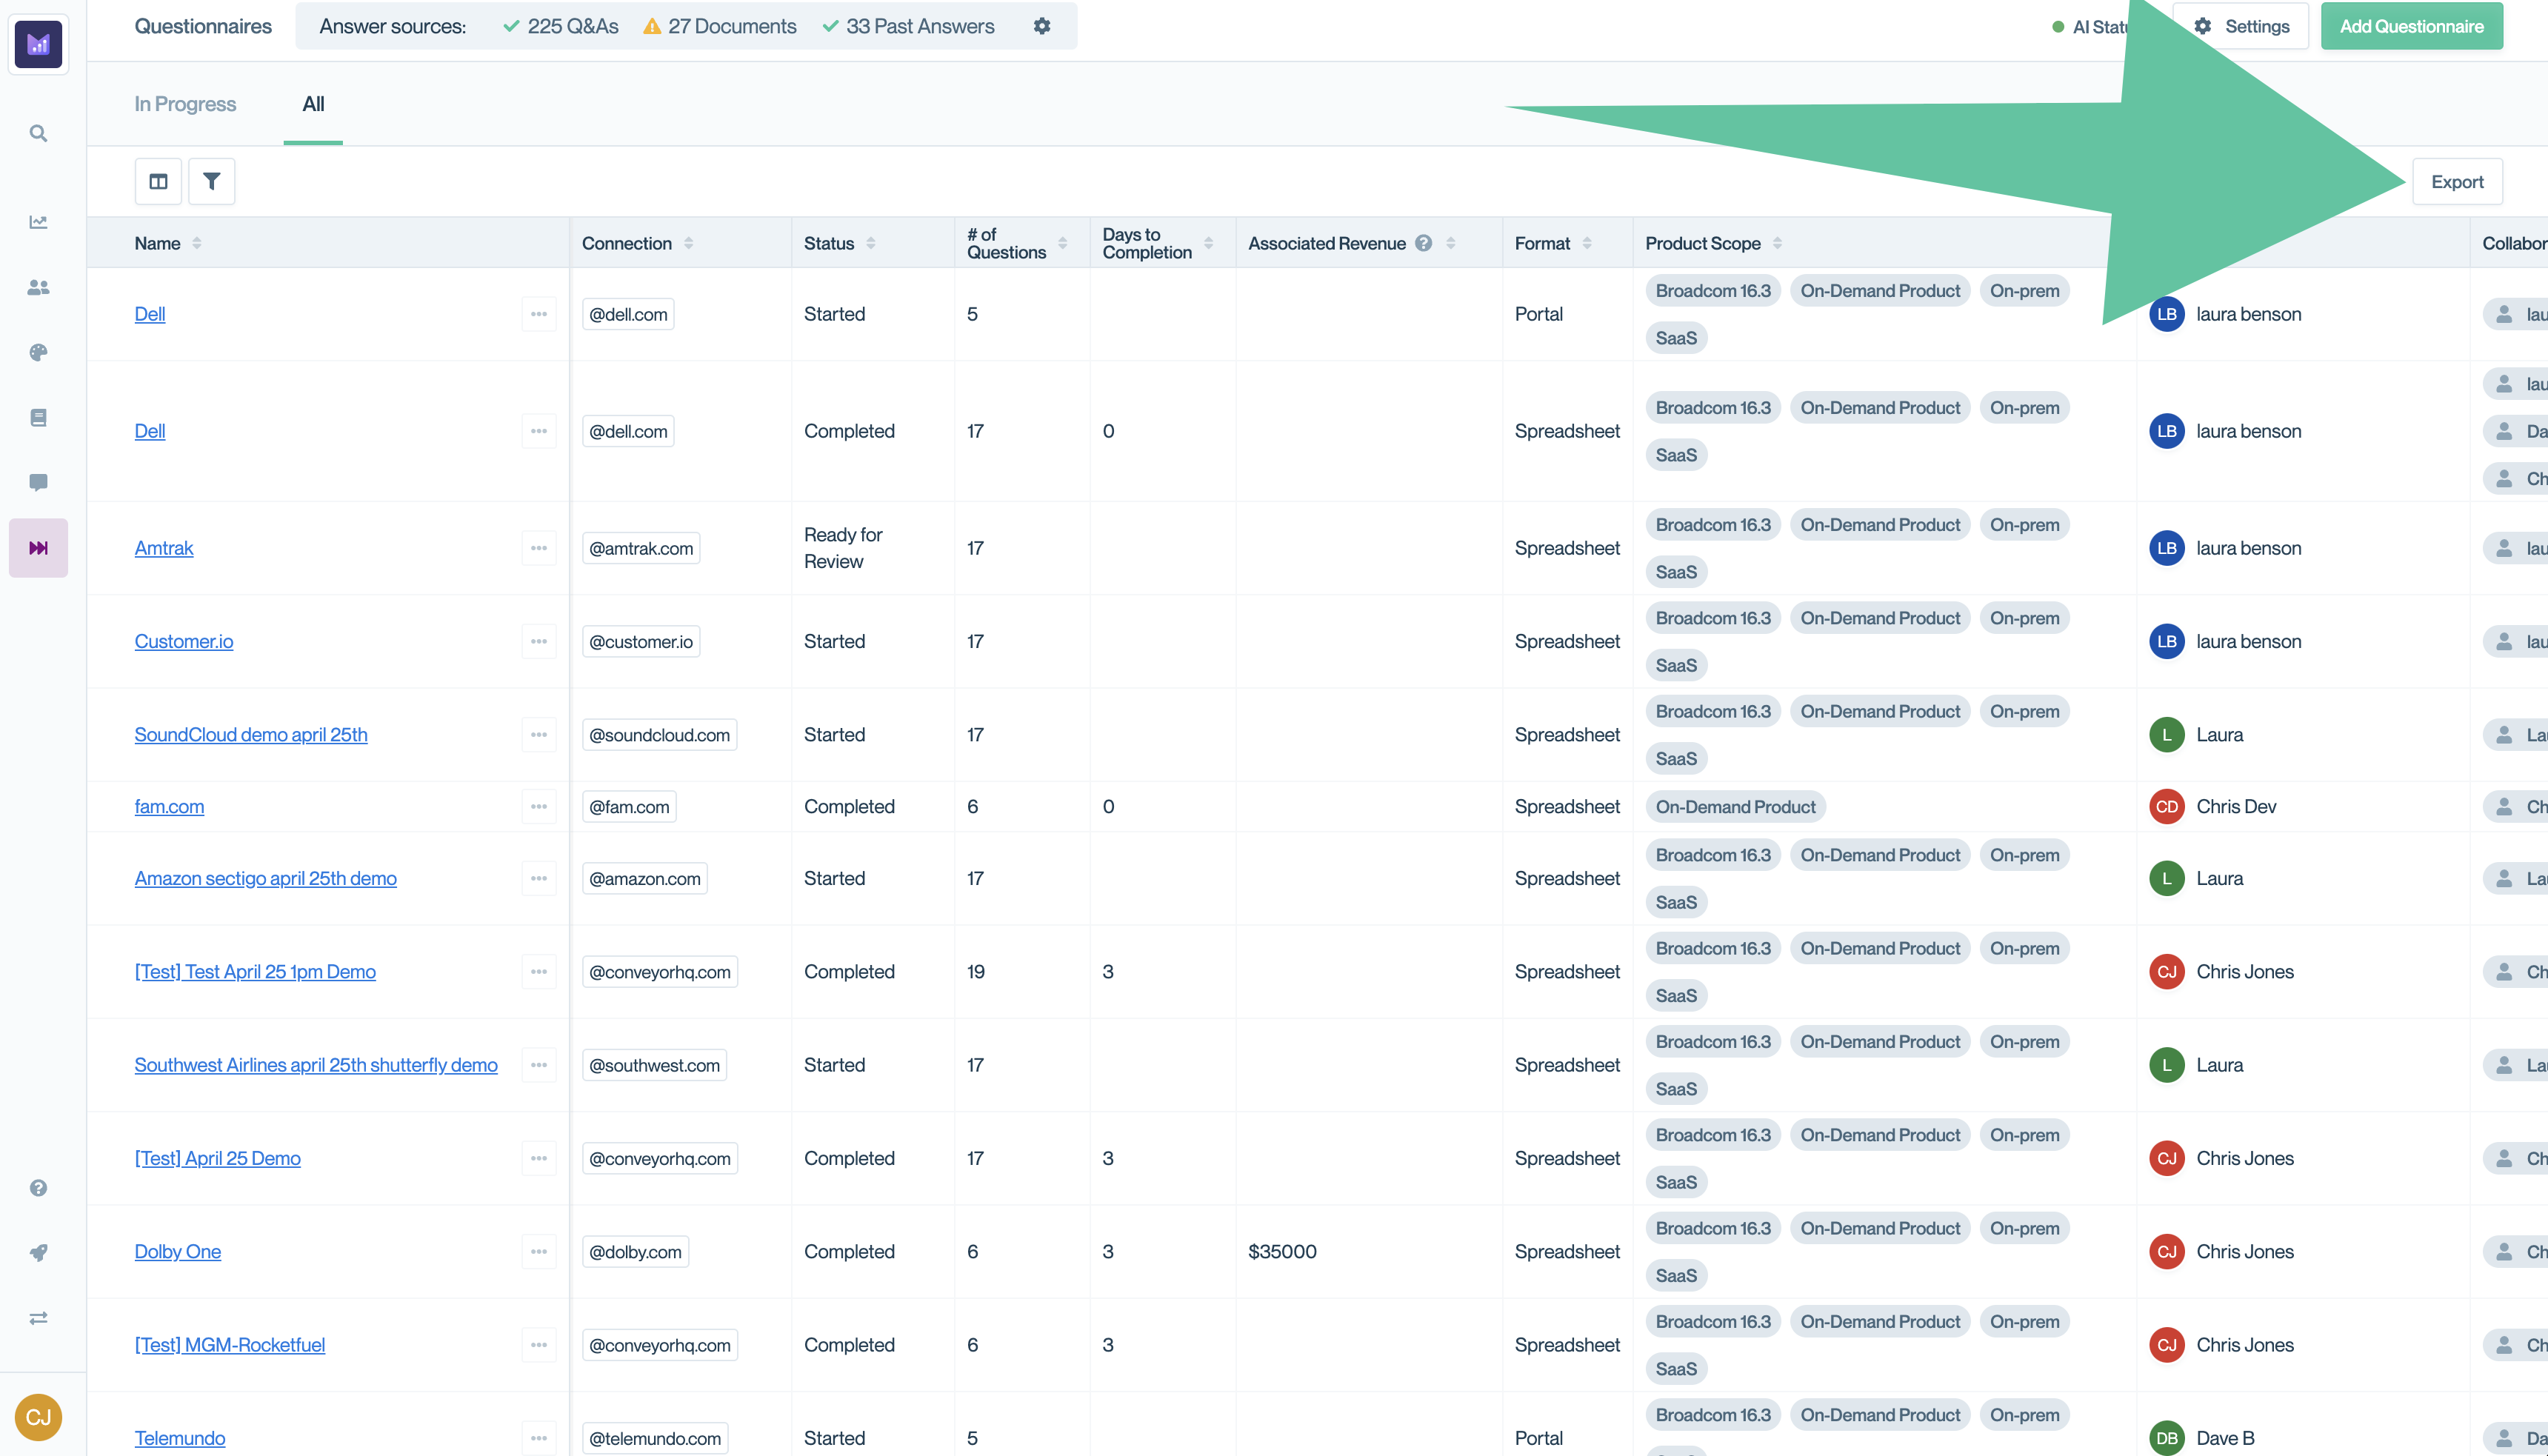Click the Add Questionnaire button

(2411, 26)
